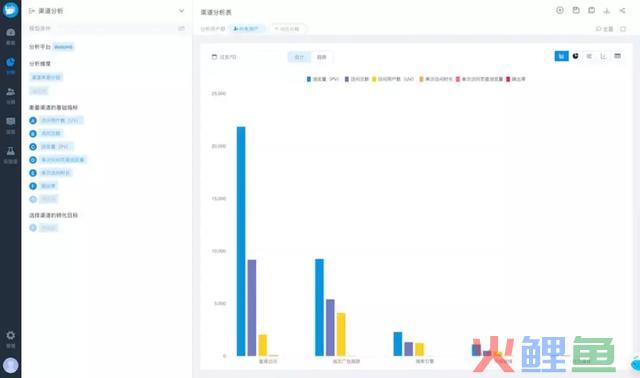This screenshot has height=378, width=640.
Task: Switch to the table view icon
Action: (x=617, y=56)
